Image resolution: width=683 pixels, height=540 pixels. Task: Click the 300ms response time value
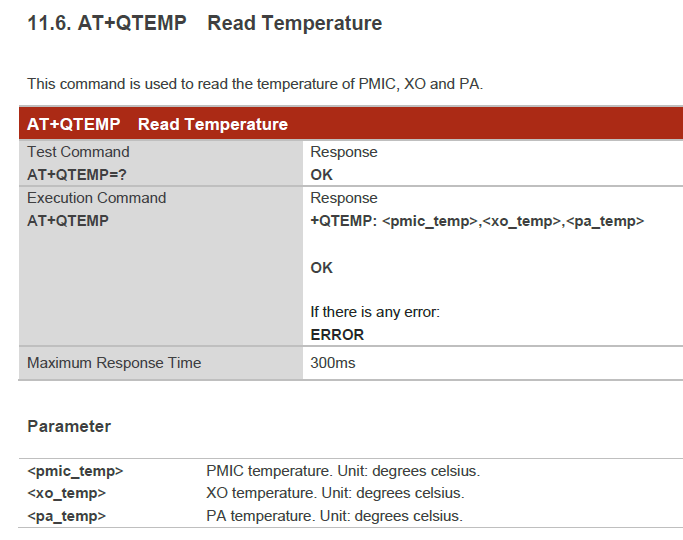click(333, 363)
